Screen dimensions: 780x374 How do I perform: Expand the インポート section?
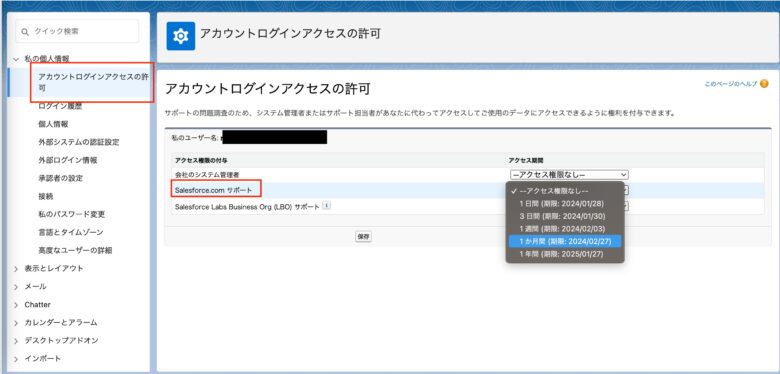16,359
